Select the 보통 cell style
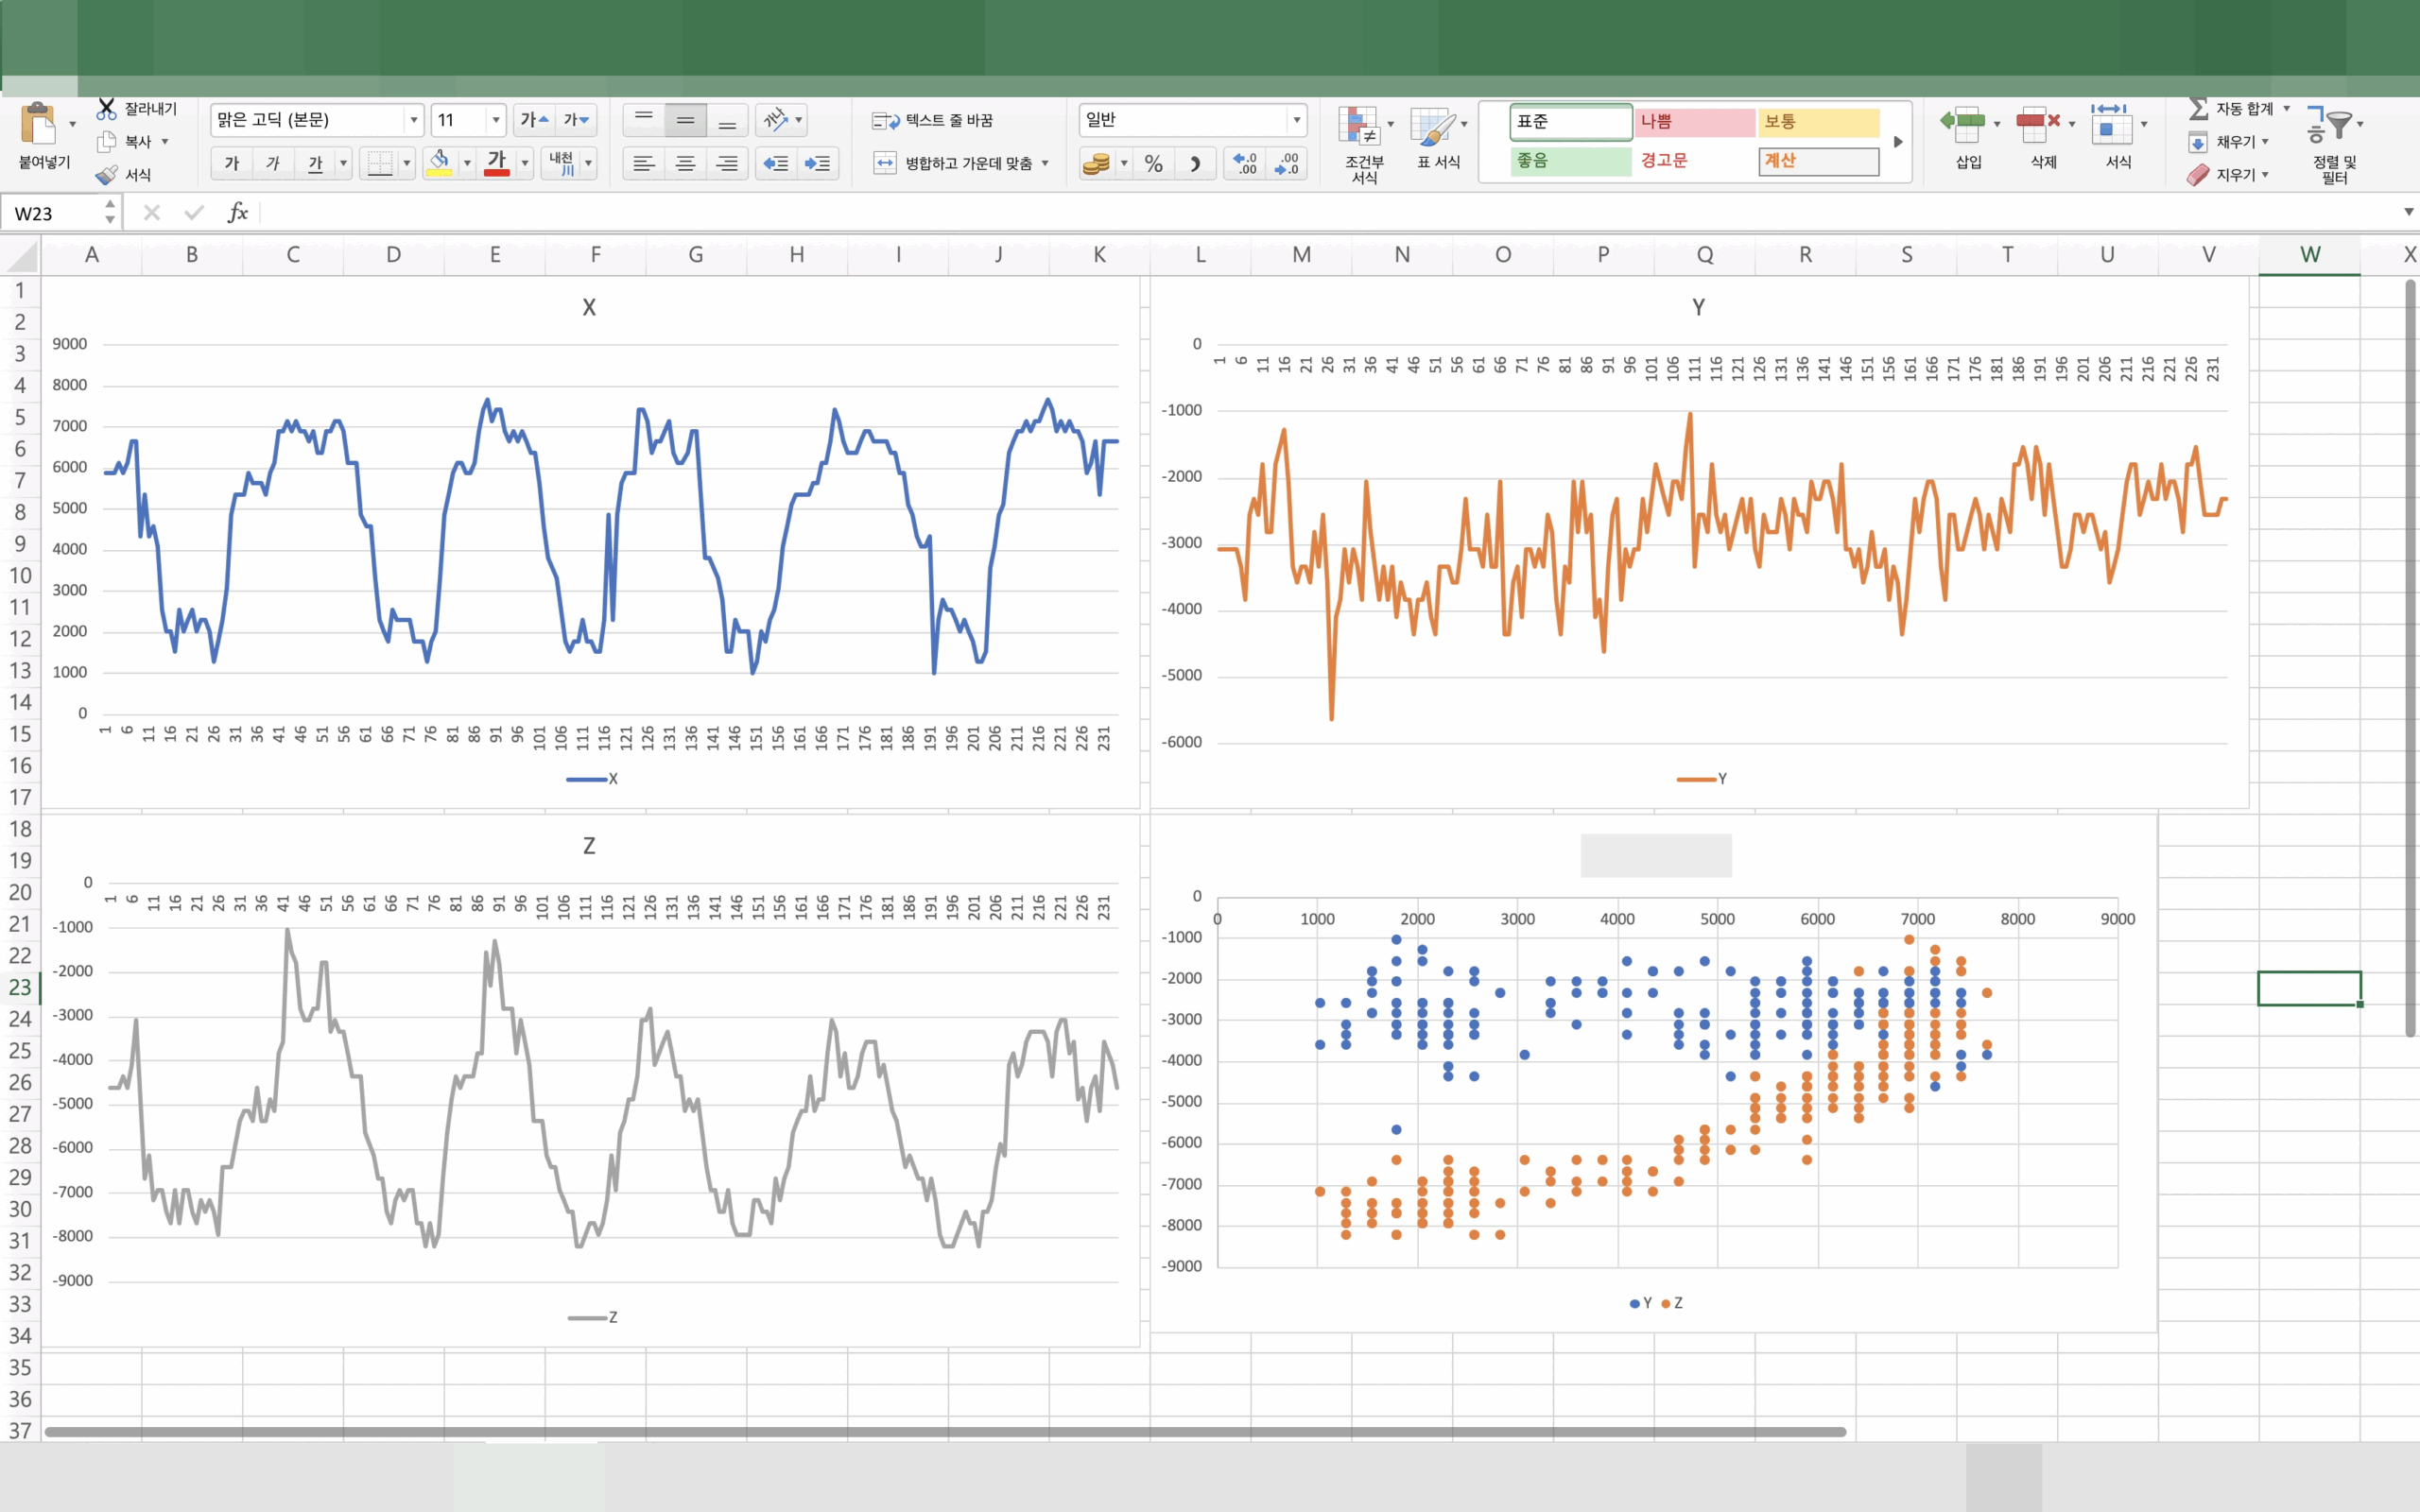2420x1512 pixels. [1819, 121]
